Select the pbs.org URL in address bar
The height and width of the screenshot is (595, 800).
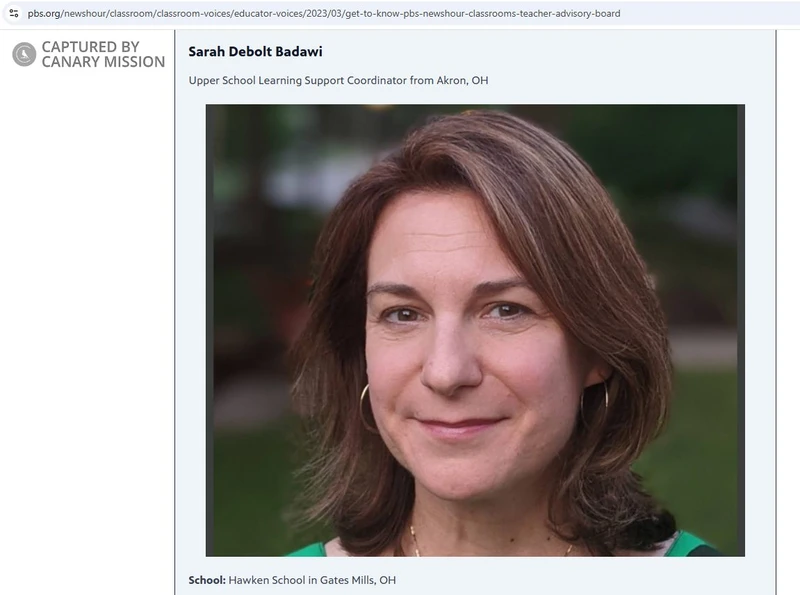pos(324,14)
